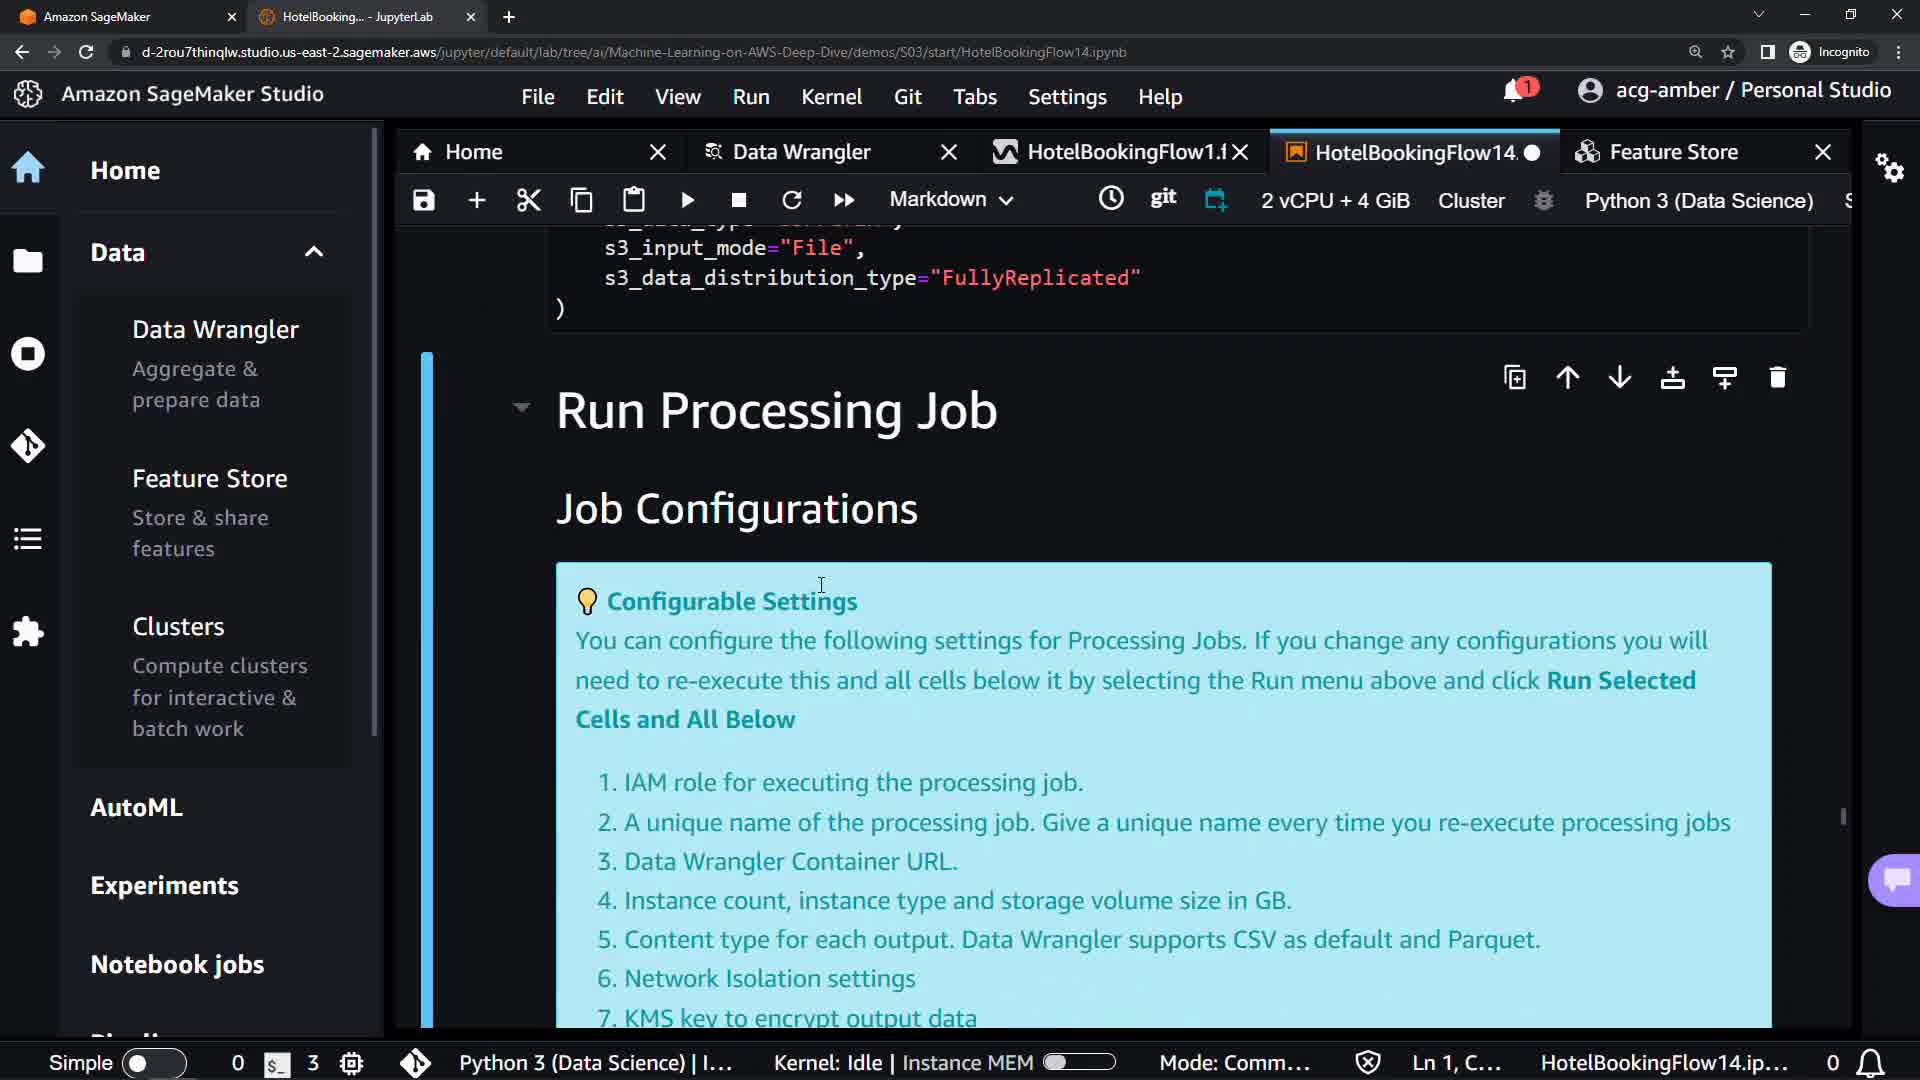The height and width of the screenshot is (1080, 1920).
Task: Toggle the Instance MEM switch in the status bar
Action: pyautogui.click(x=1078, y=1063)
